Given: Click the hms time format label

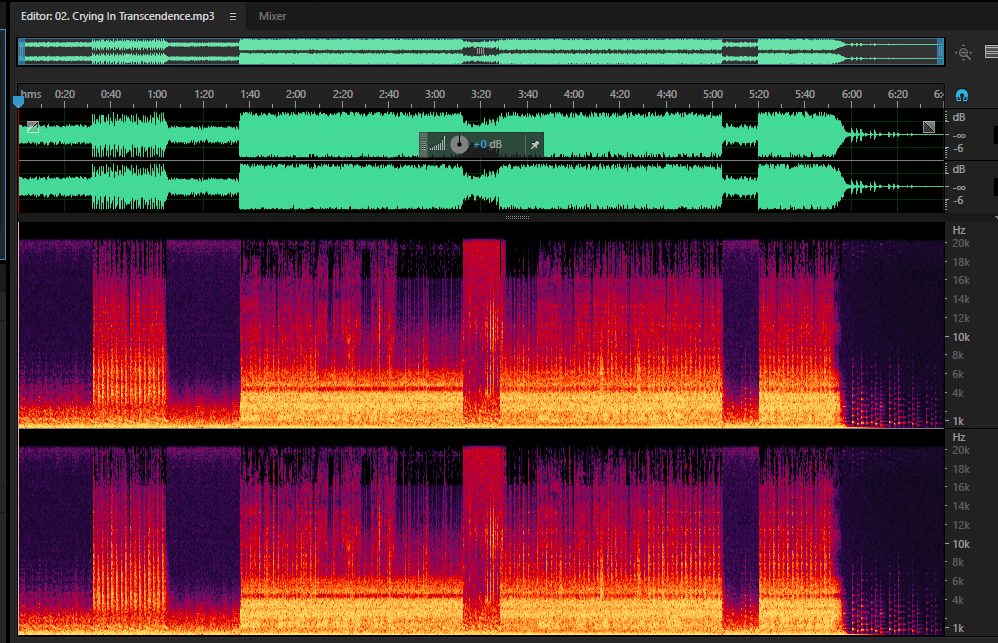Looking at the screenshot, I should click(x=31, y=94).
